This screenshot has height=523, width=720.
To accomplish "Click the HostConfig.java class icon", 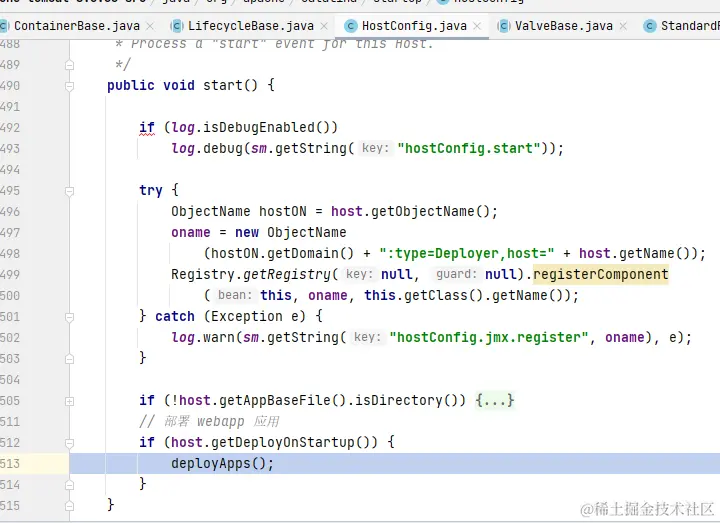I will [350, 26].
